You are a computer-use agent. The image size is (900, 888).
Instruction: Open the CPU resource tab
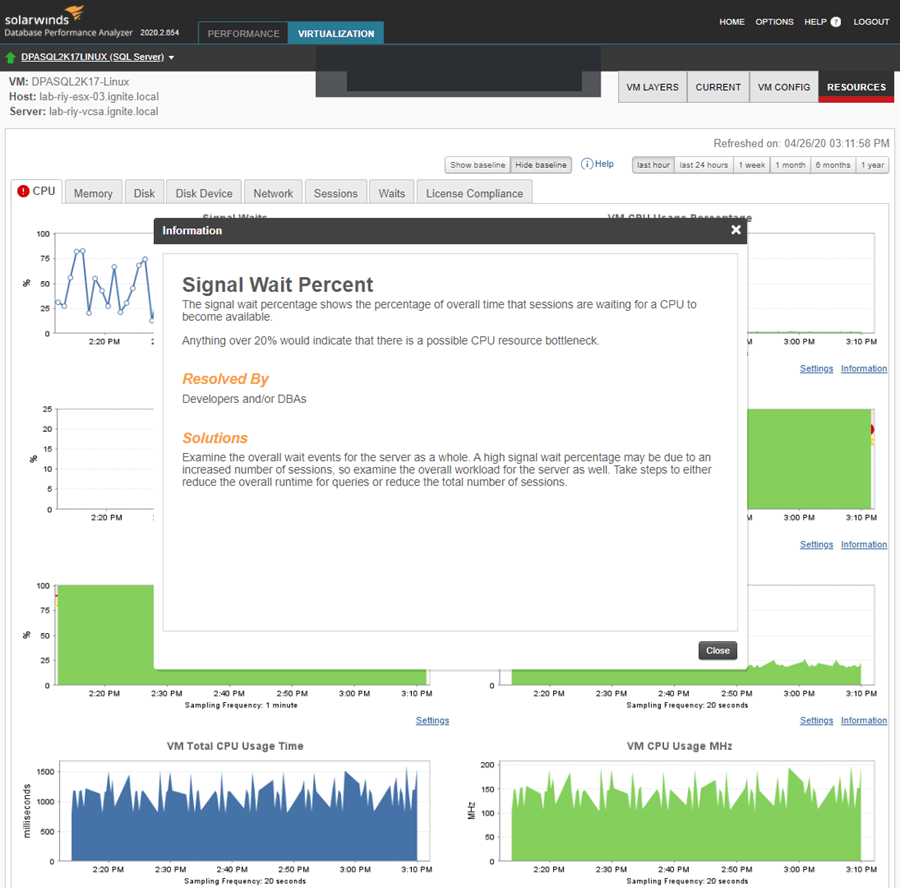tap(37, 191)
